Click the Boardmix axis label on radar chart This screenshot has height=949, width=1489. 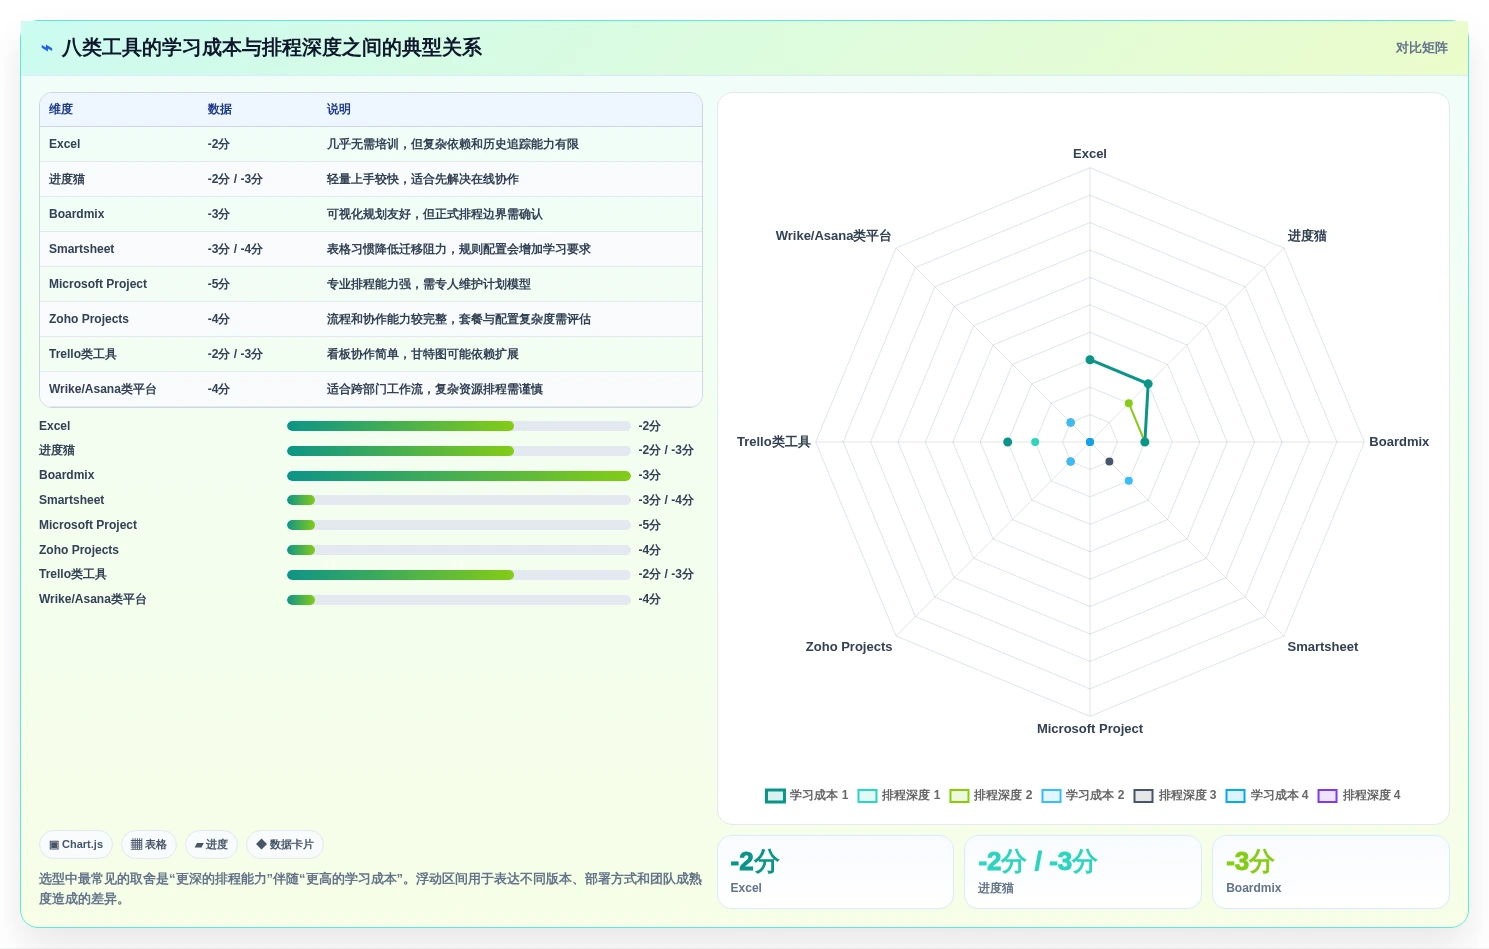1399,442
